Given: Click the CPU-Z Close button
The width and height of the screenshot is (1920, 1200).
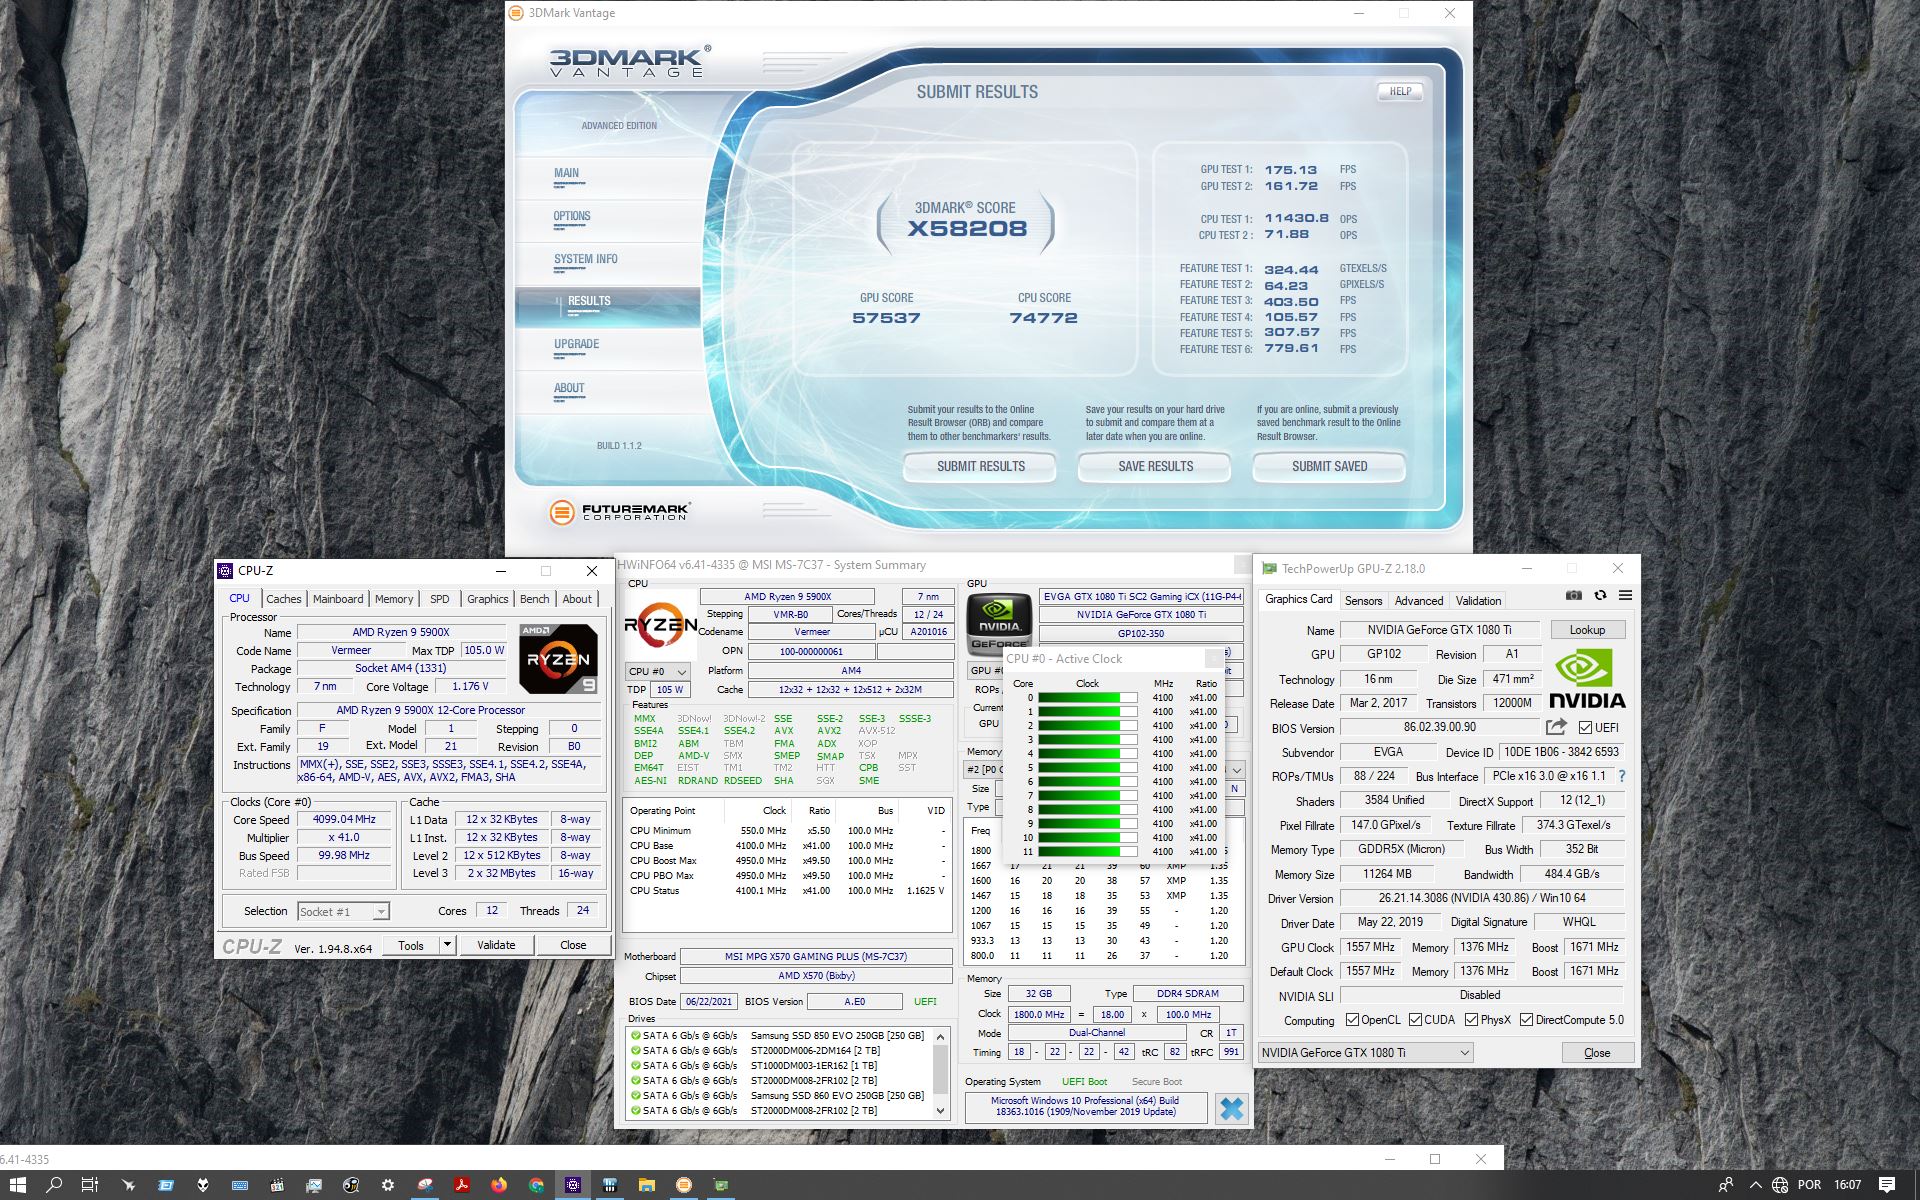Looking at the screenshot, I should coord(573,945).
